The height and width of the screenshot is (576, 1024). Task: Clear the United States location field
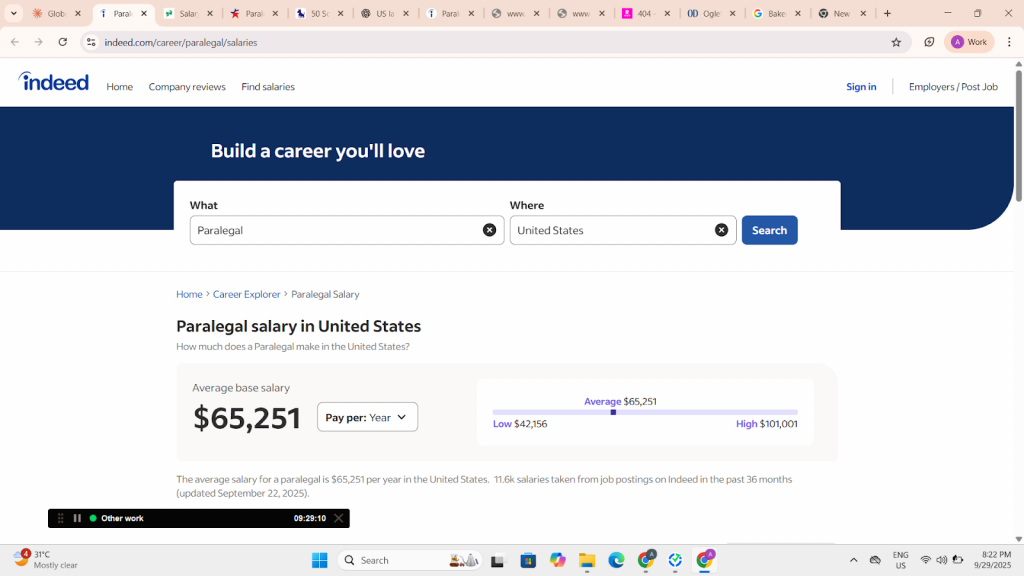coord(721,230)
